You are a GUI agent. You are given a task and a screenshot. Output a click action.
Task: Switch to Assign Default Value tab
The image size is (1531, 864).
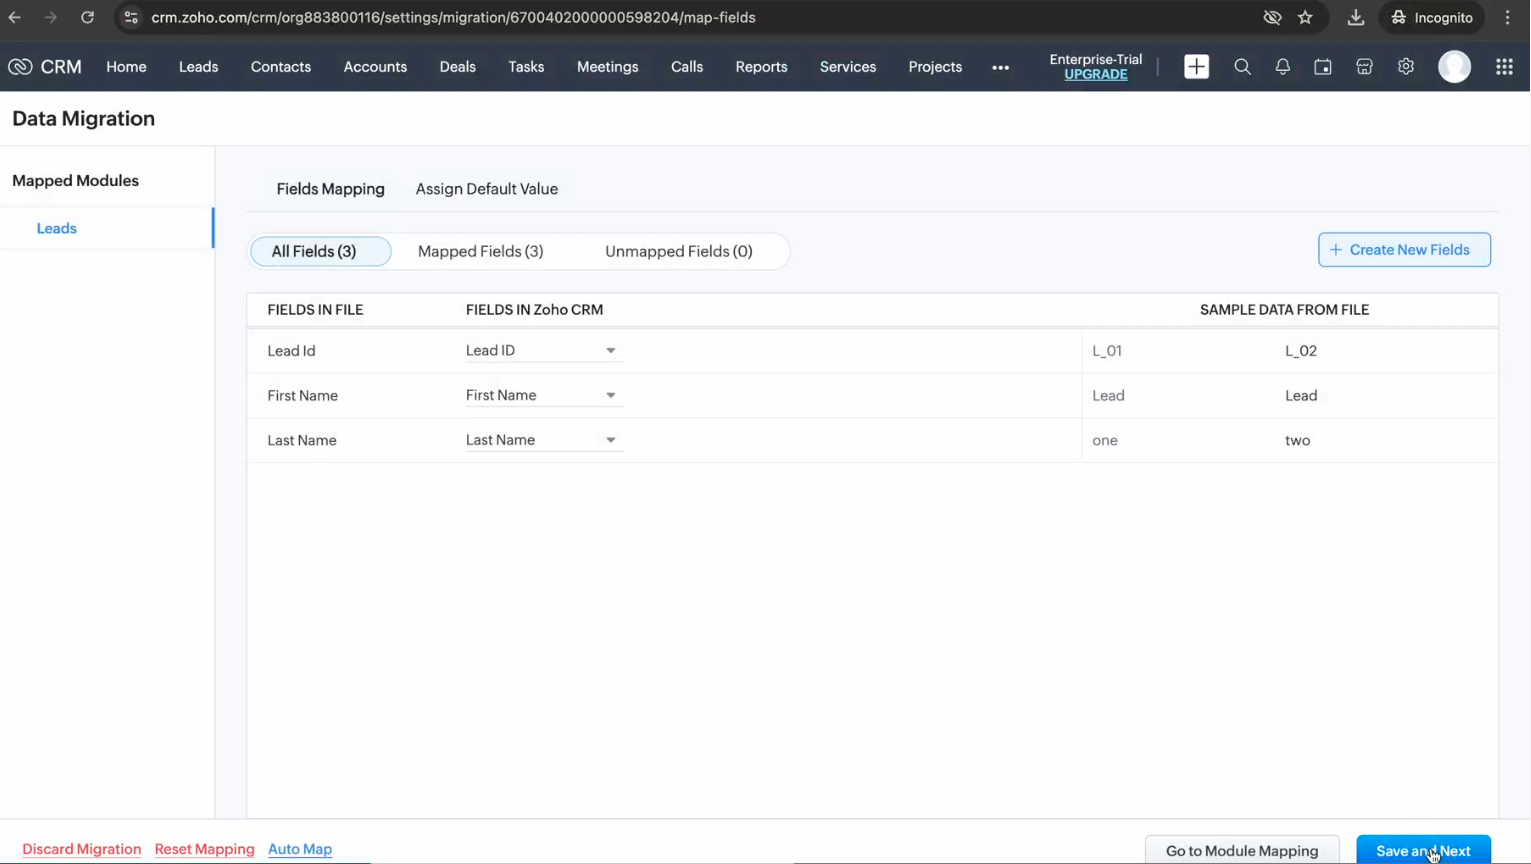[486, 189]
